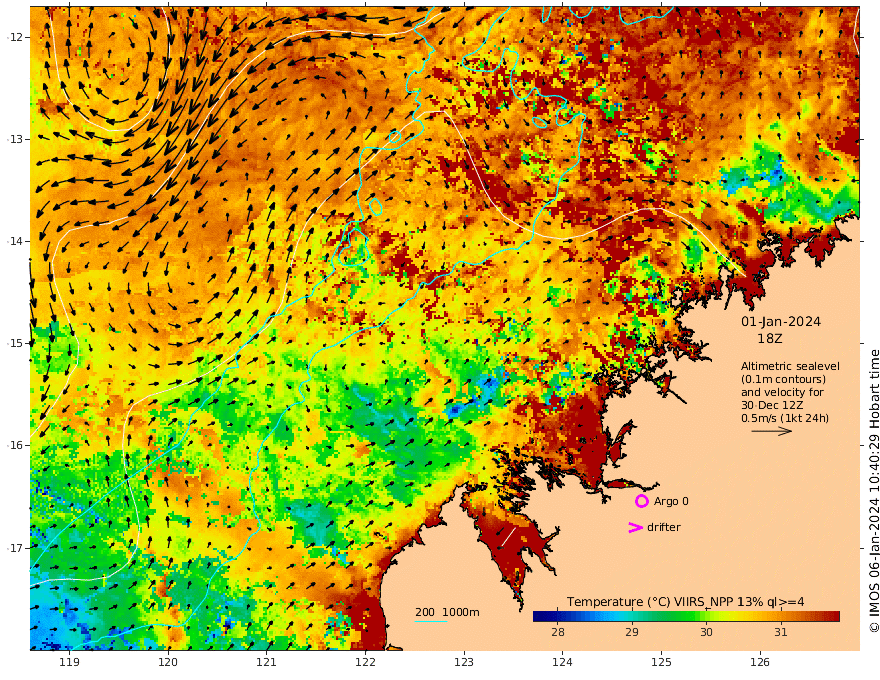
Task: Click the '30 Dec 12Z' velocity date text
Action: (772, 405)
